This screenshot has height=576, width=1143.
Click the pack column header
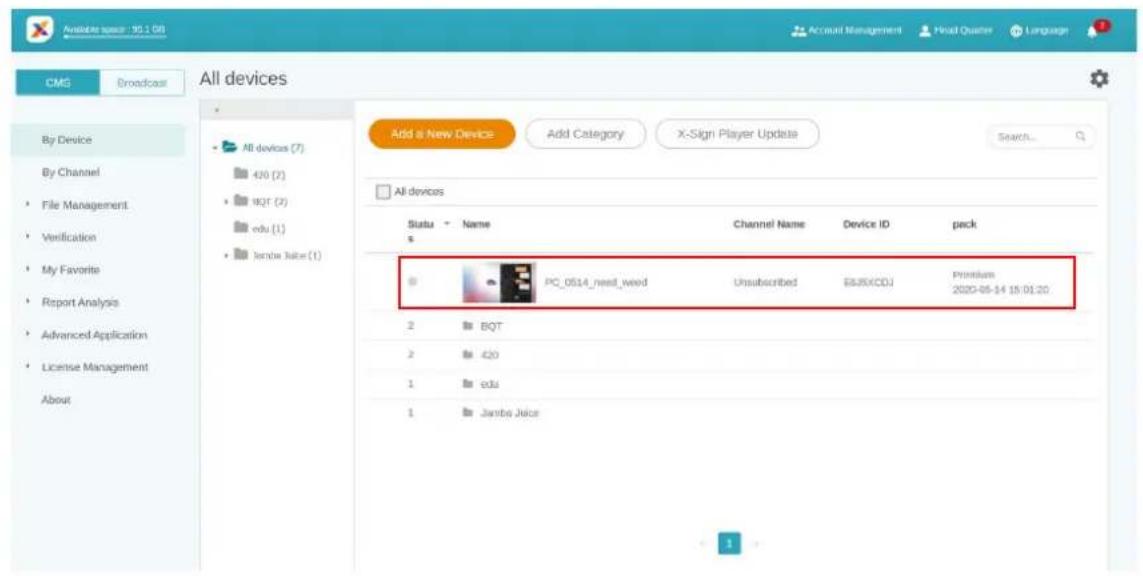[x=964, y=225]
